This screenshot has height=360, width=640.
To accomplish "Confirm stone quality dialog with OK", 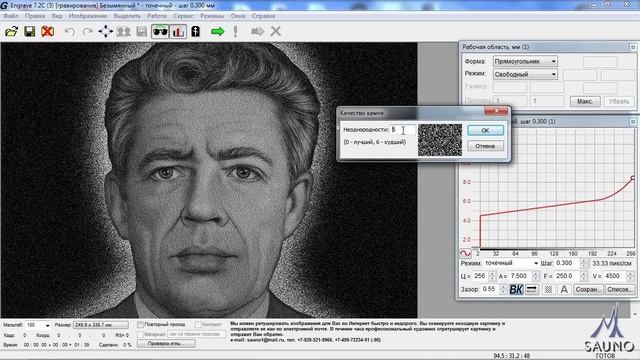I will 485,130.
